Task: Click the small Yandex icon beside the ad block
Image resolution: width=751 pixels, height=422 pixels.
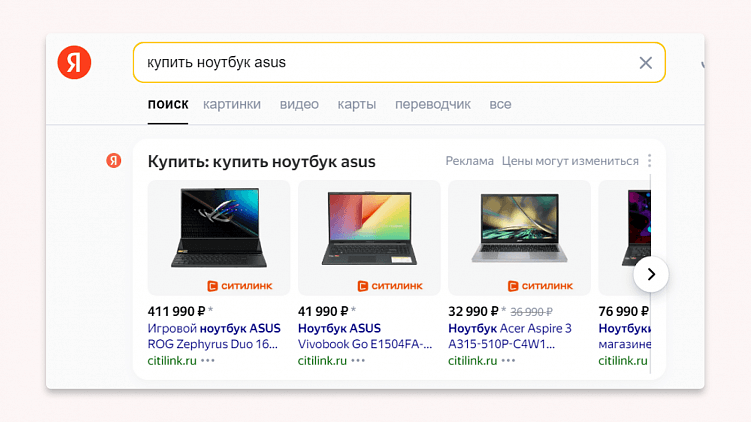Action: [114, 161]
